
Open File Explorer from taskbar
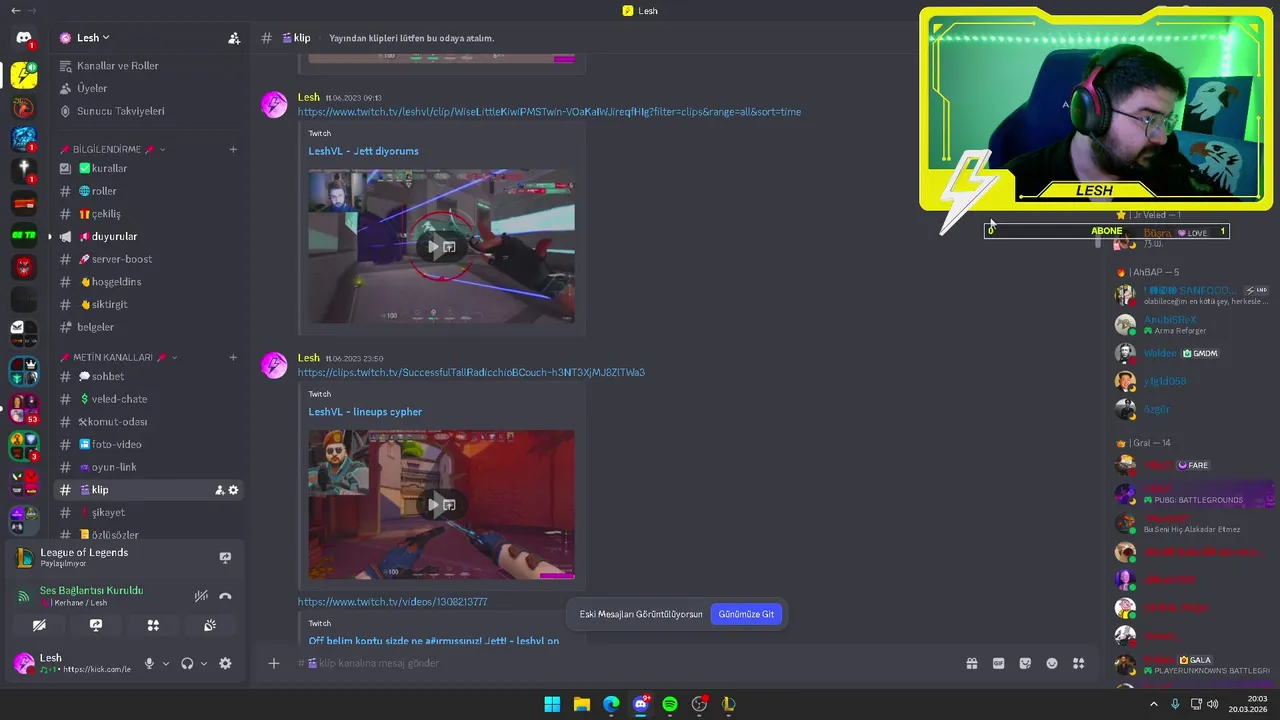(x=581, y=704)
